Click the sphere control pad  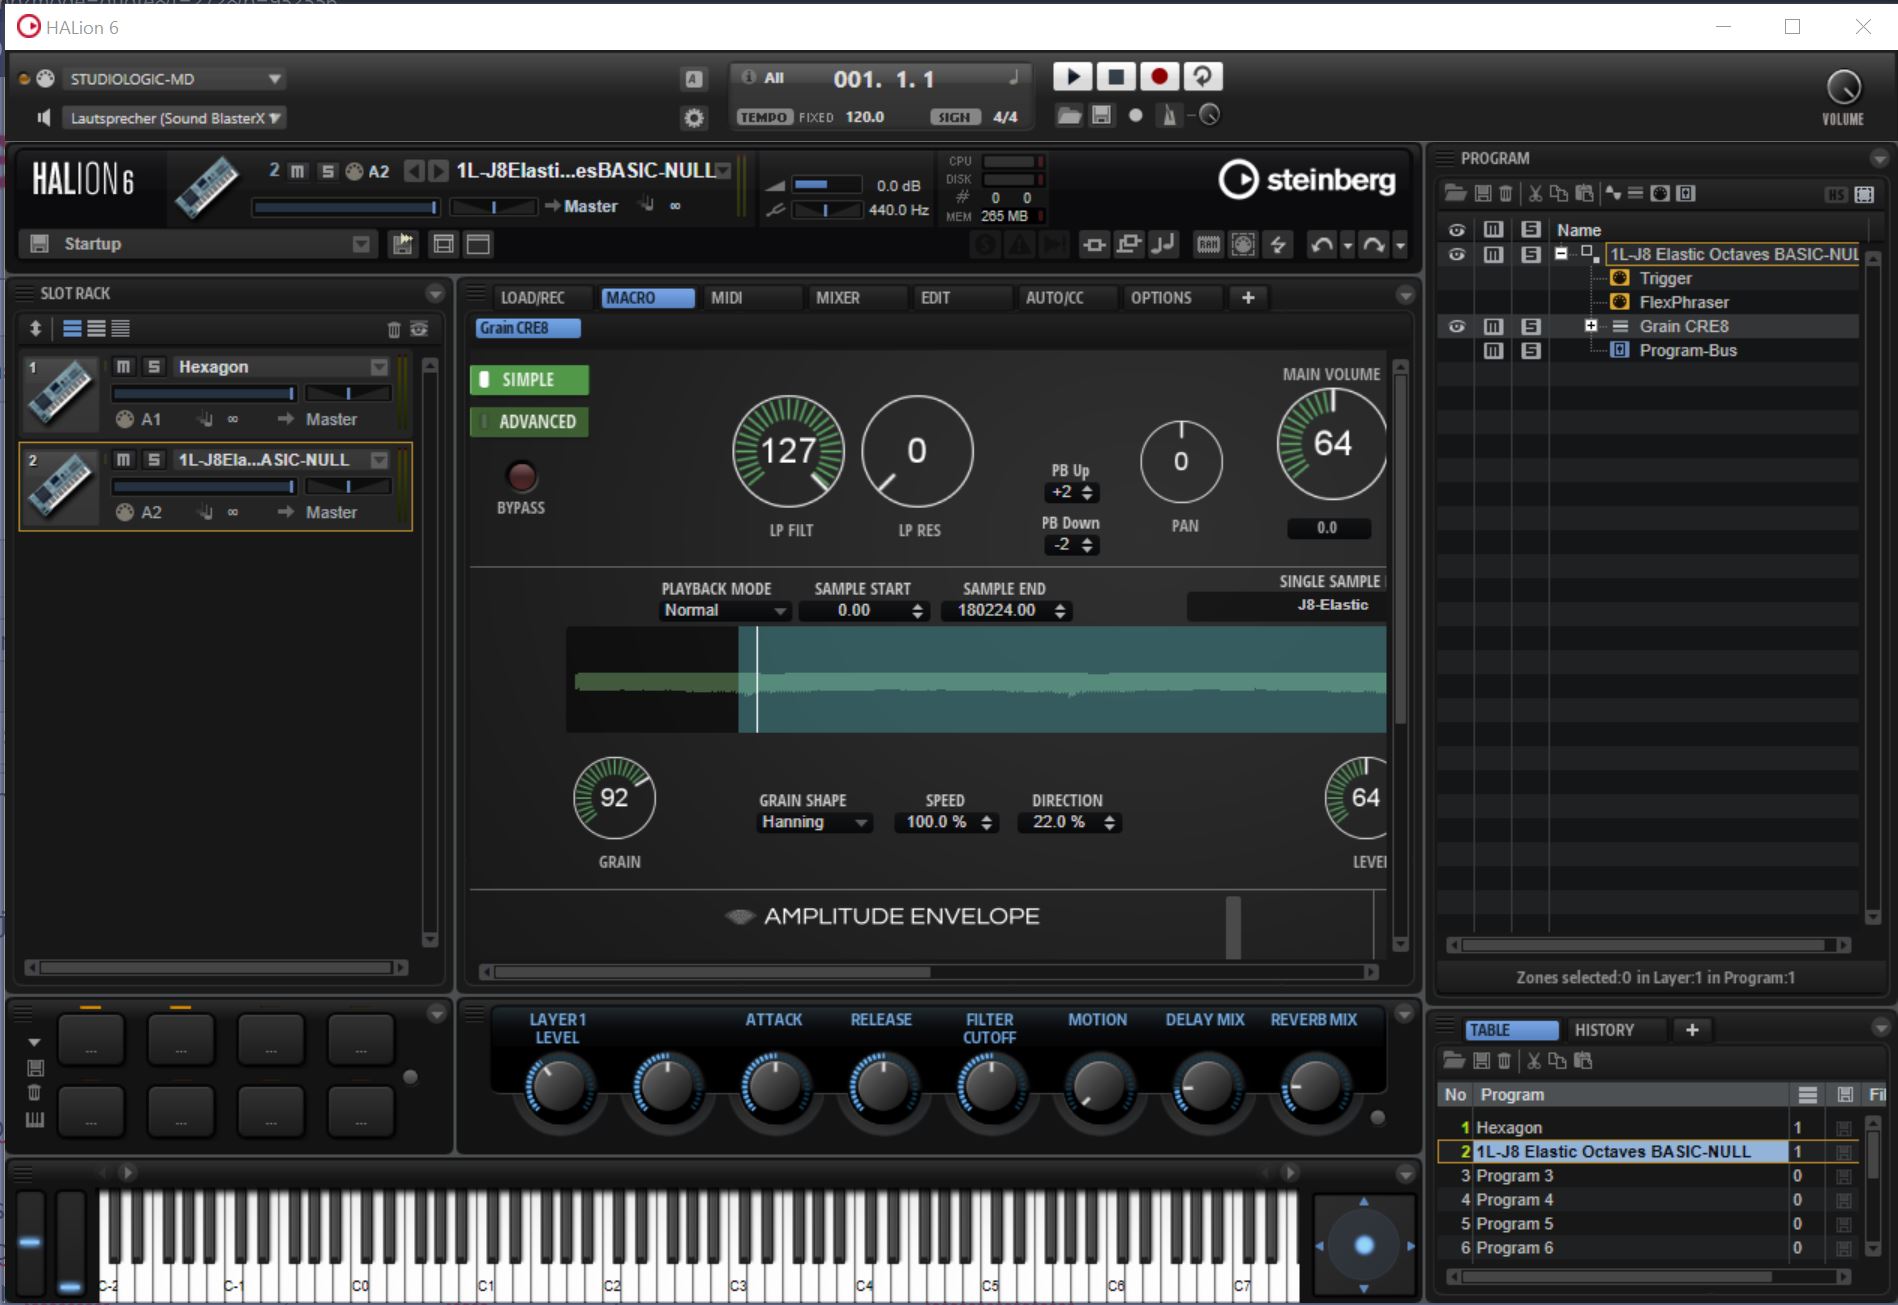point(1364,1245)
